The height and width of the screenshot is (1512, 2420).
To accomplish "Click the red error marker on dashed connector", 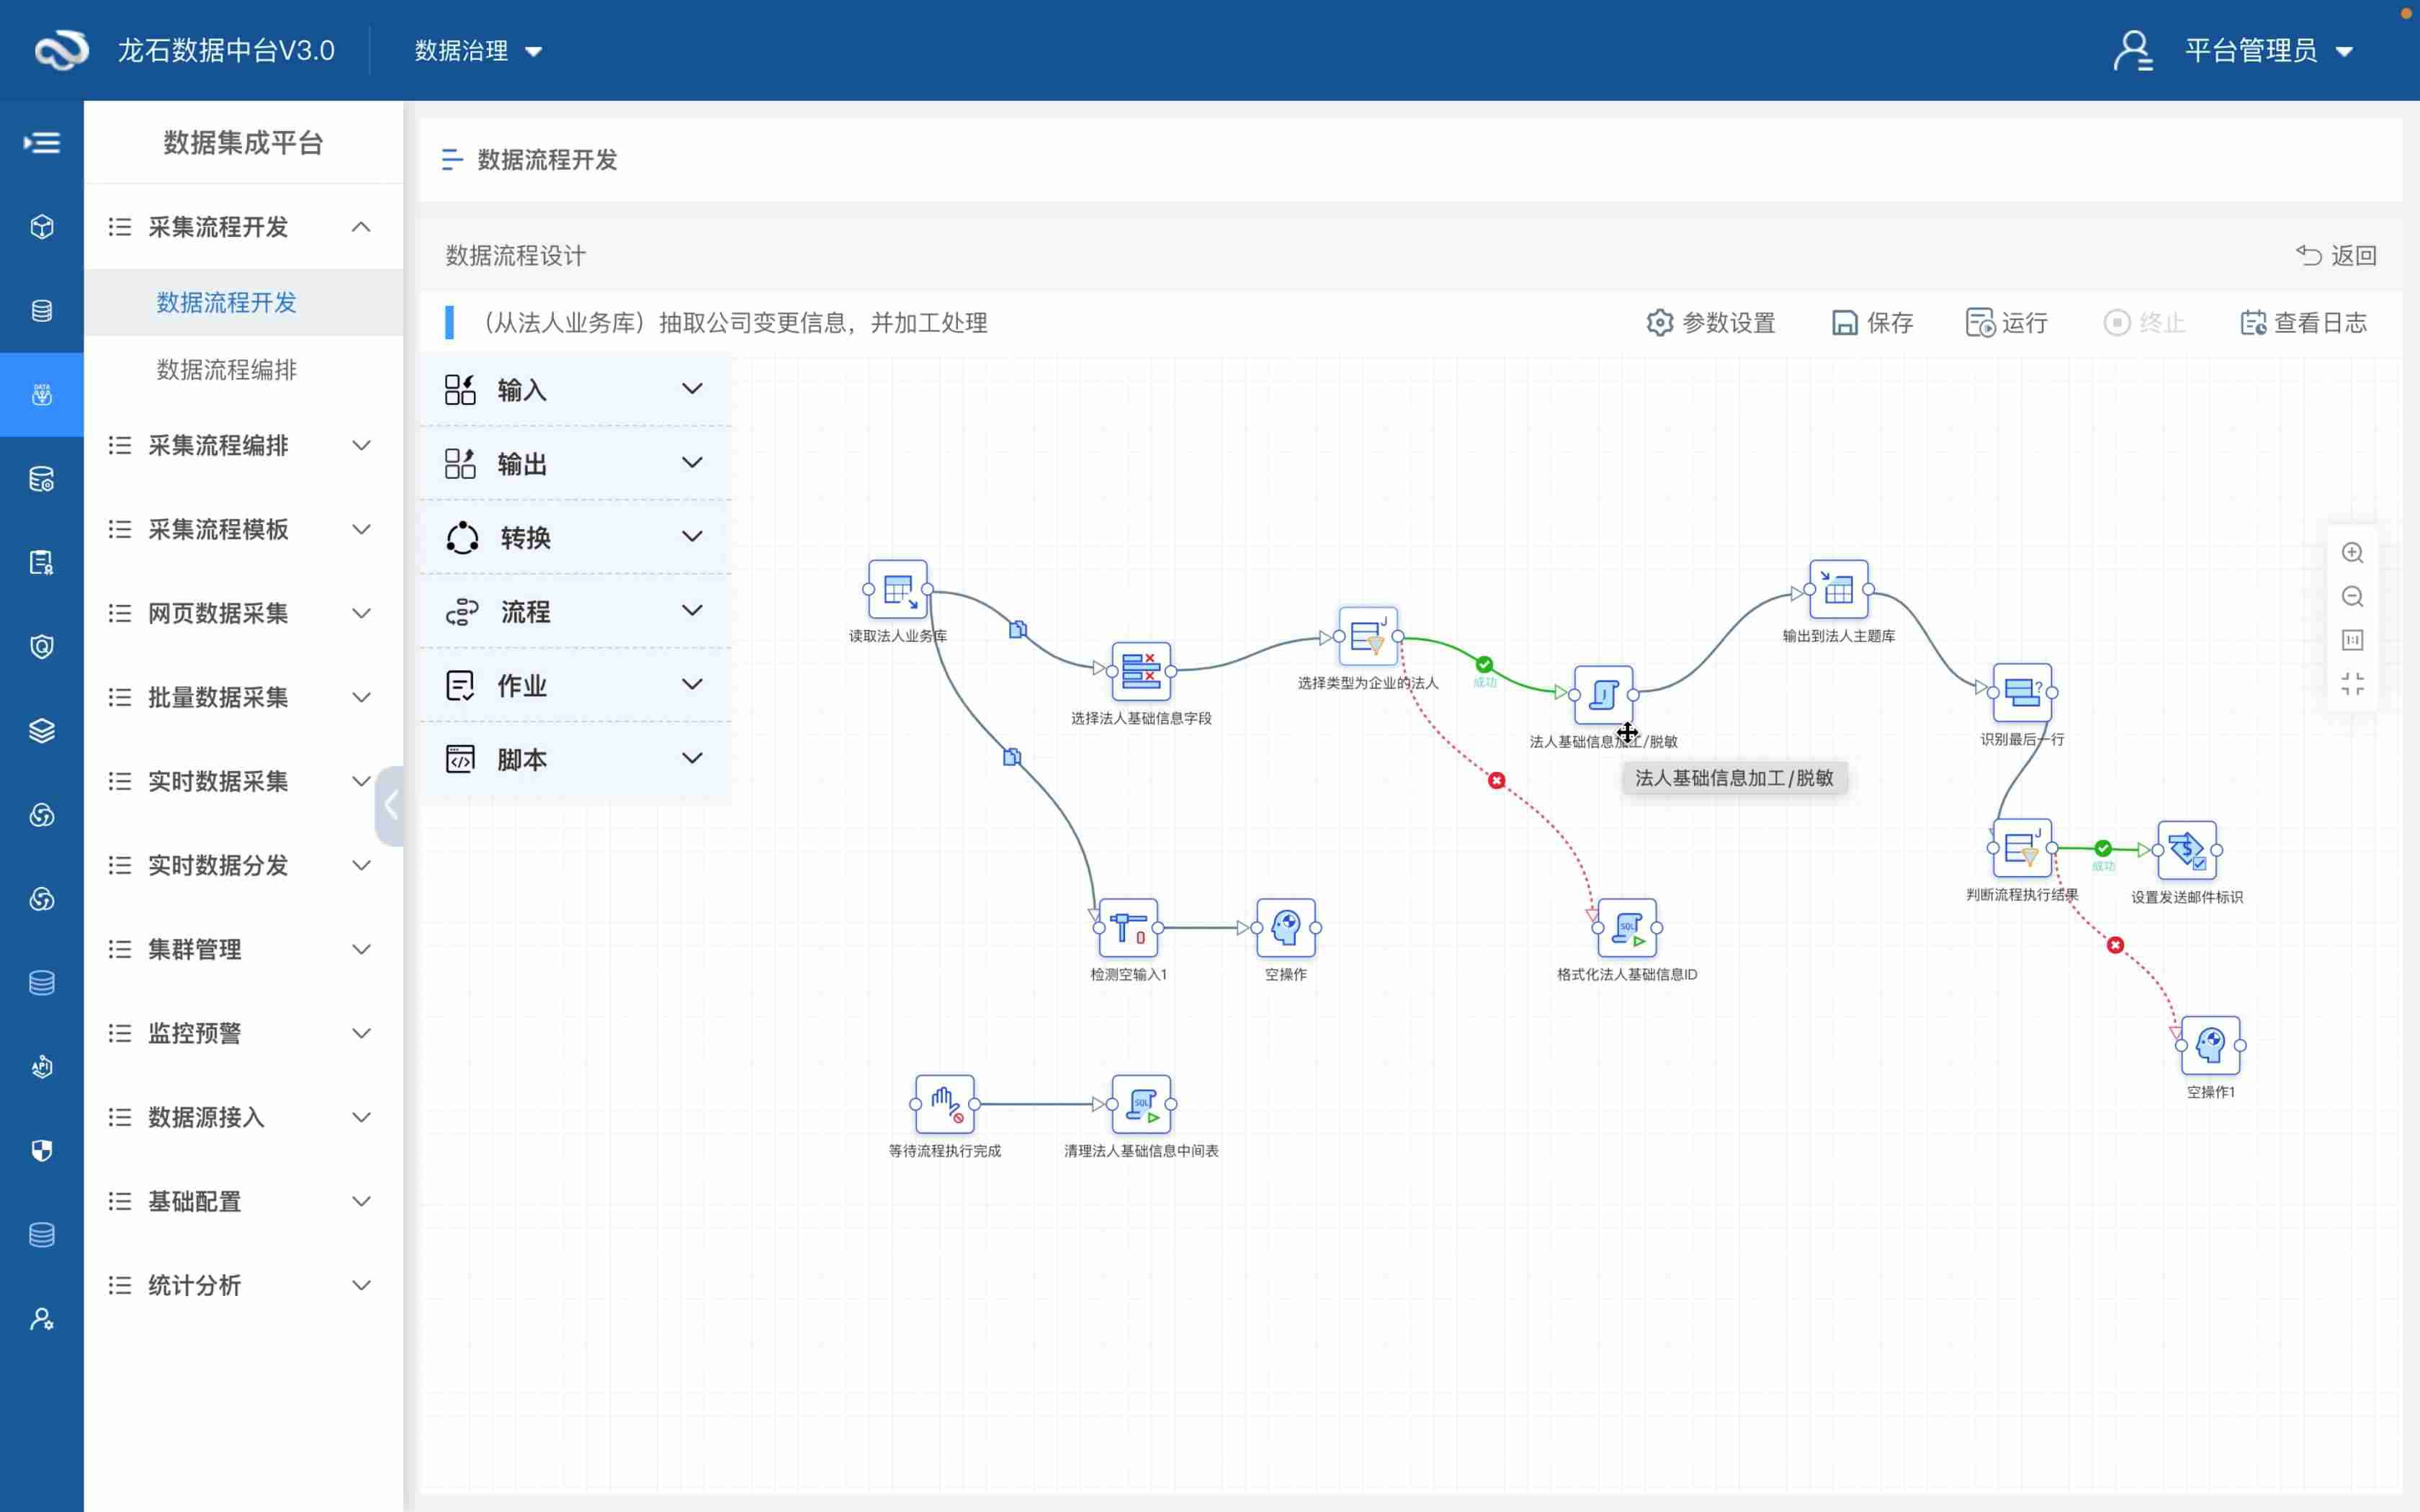I will (1496, 781).
